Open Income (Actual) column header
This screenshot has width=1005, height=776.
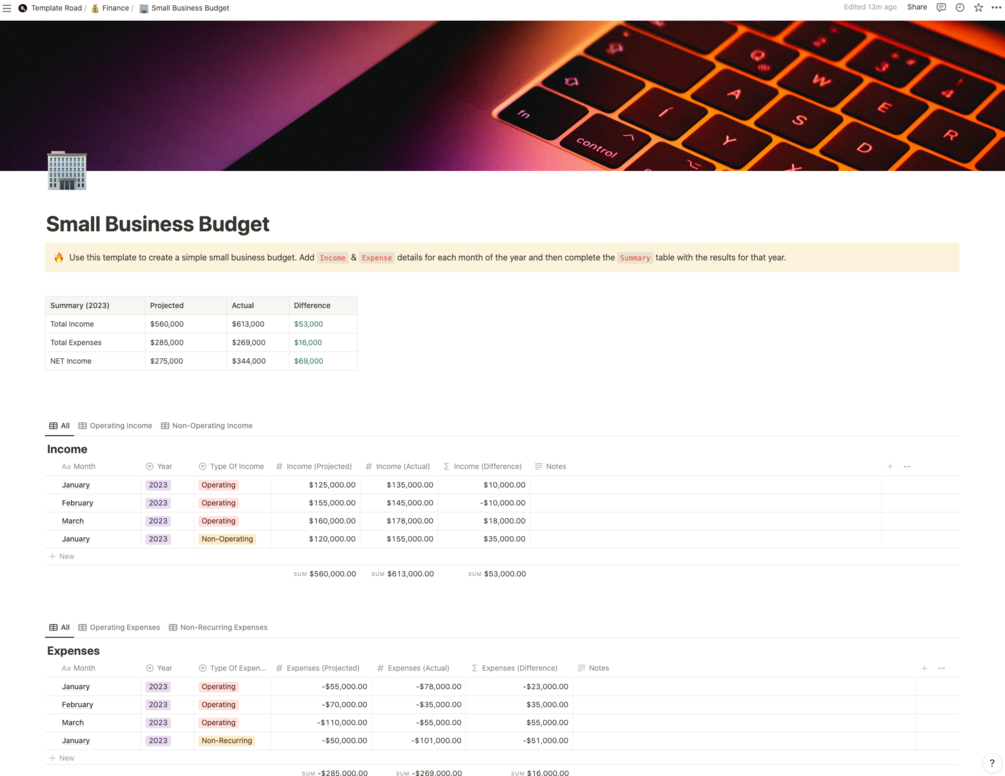pos(397,466)
